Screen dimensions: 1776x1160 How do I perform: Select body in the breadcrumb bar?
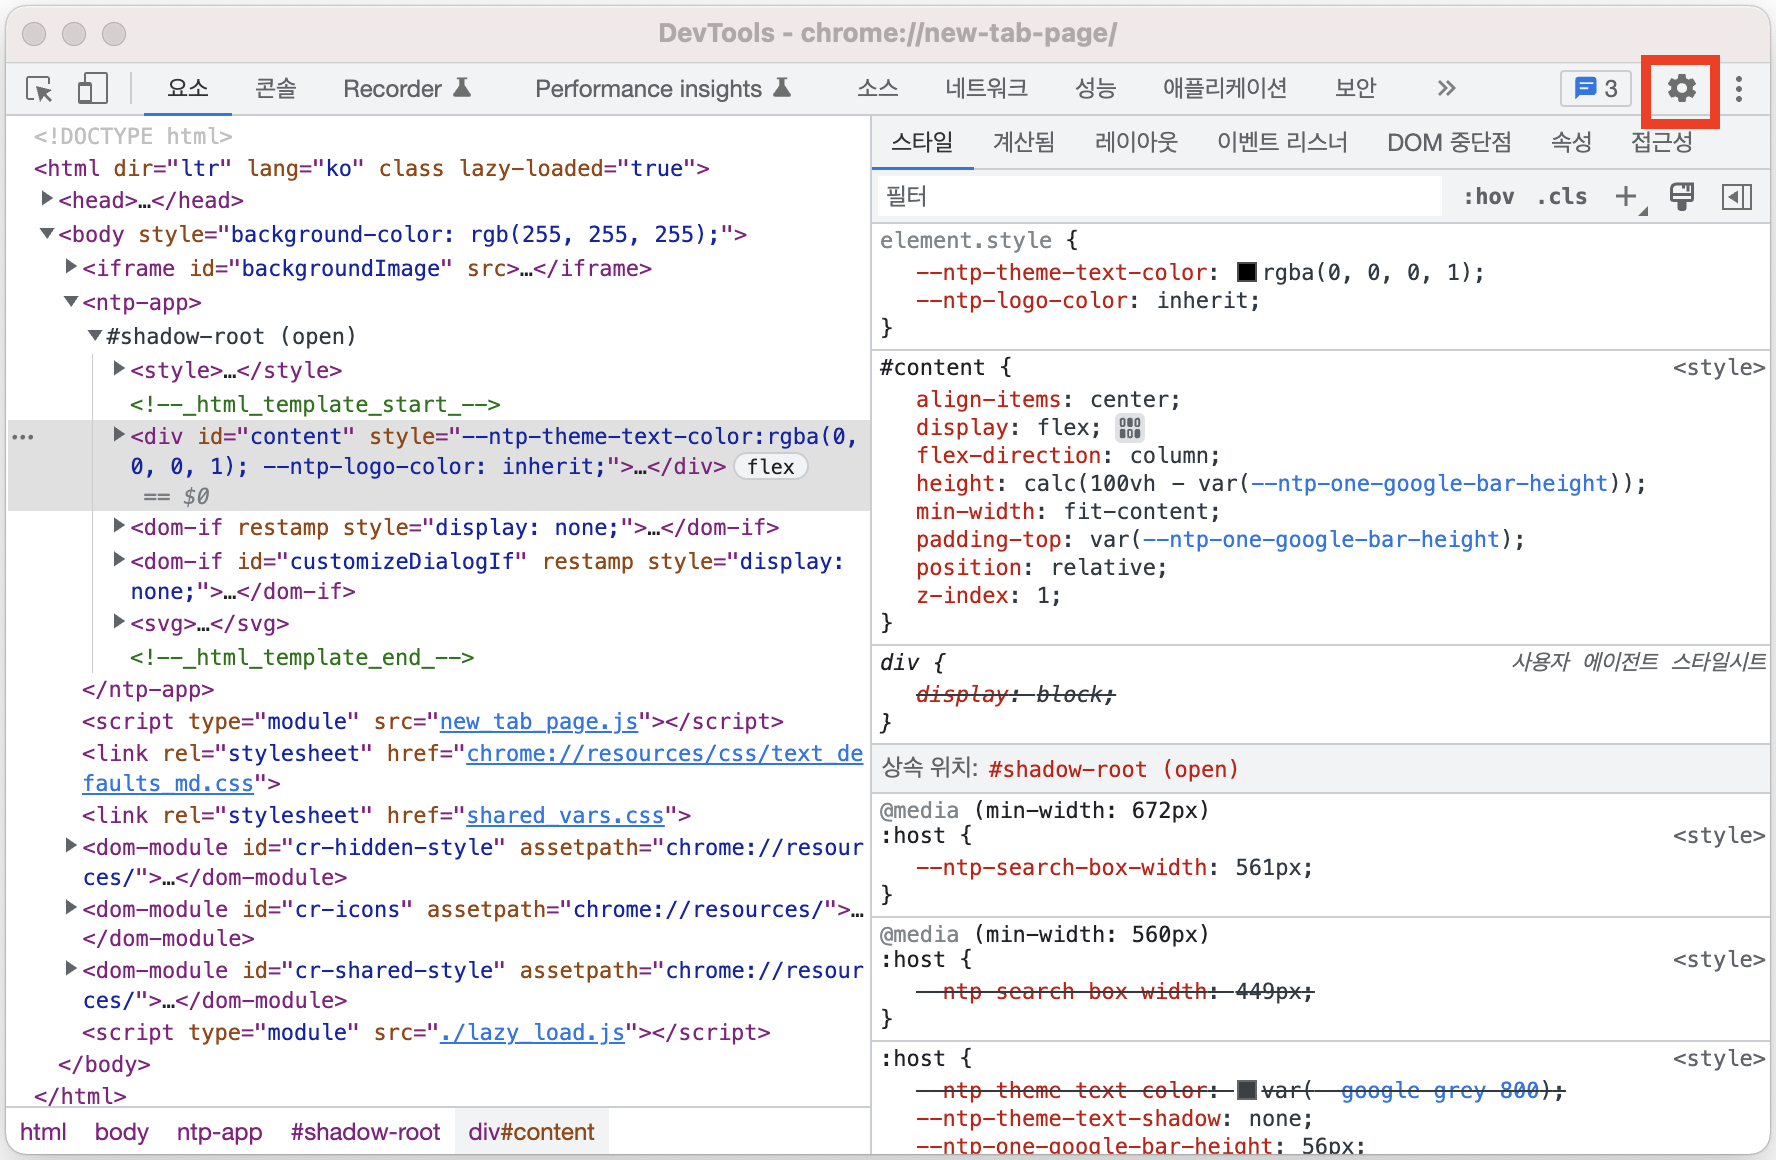pos(121,1132)
